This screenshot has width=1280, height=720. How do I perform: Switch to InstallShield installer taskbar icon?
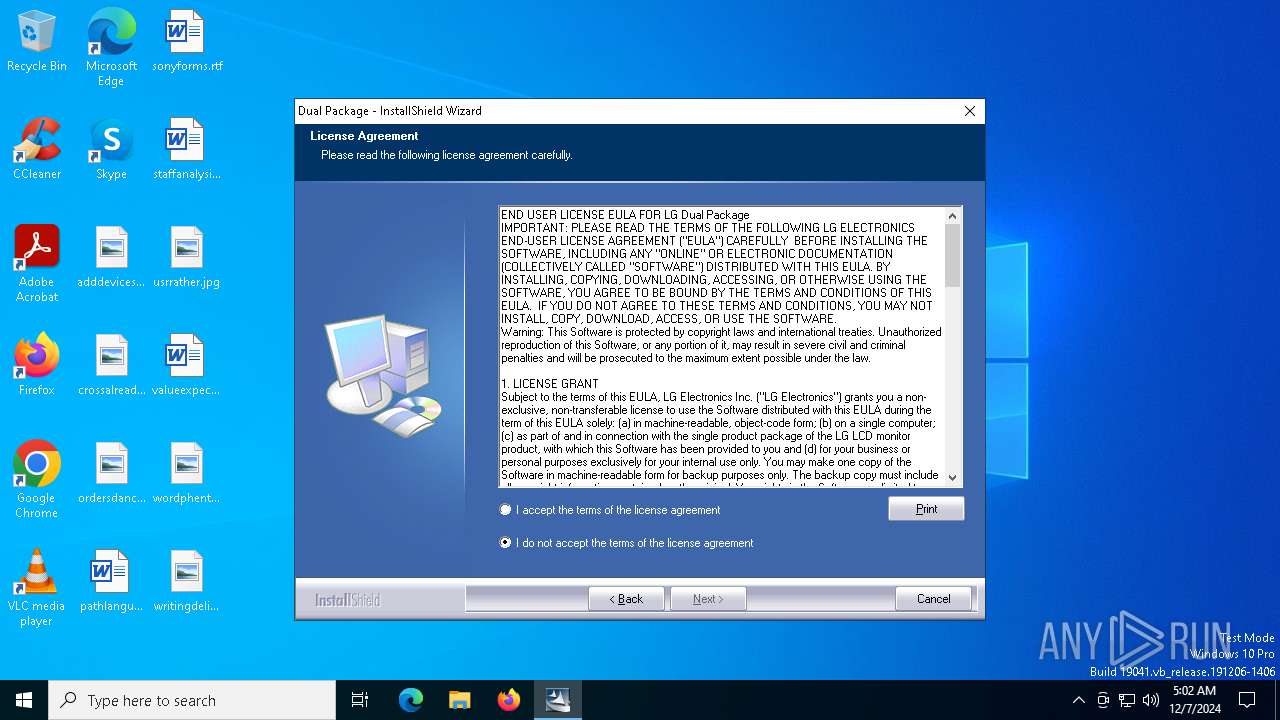[x=558, y=700]
